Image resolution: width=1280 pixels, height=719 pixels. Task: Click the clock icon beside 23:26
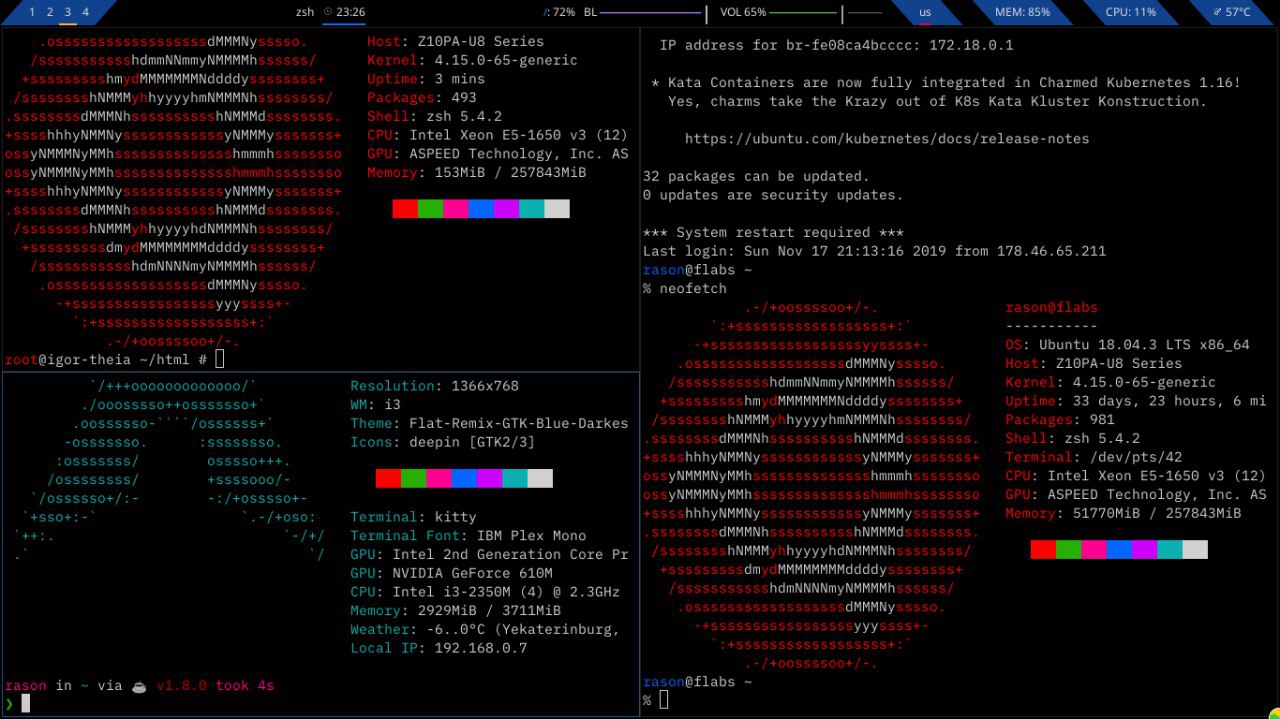coord(327,12)
